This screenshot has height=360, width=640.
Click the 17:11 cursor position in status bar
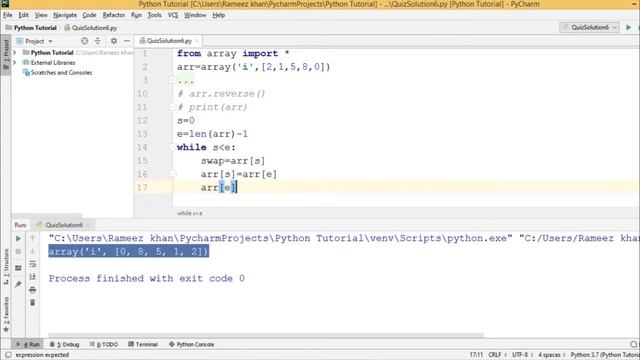tap(476, 355)
